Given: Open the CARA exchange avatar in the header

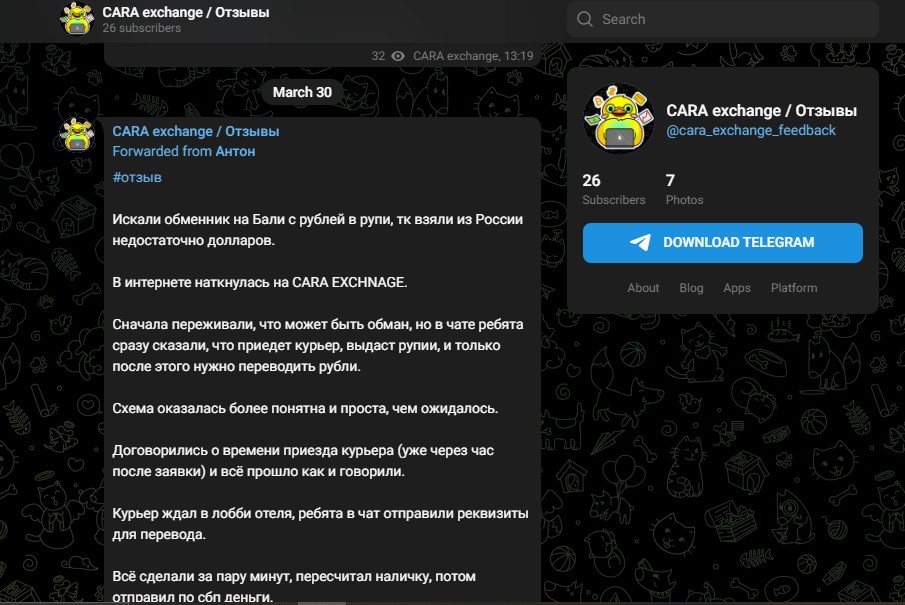Looking at the screenshot, I should [x=75, y=18].
